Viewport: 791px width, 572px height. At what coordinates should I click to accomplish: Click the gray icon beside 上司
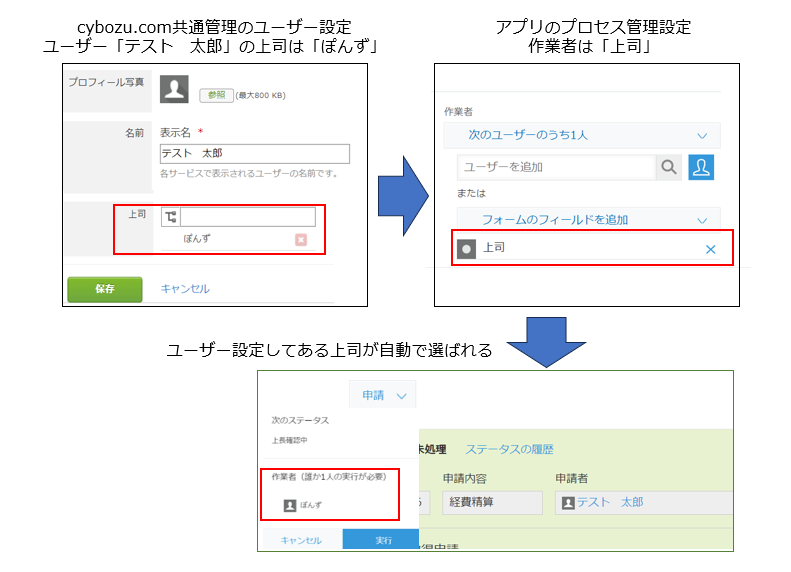tap(466, 249)
